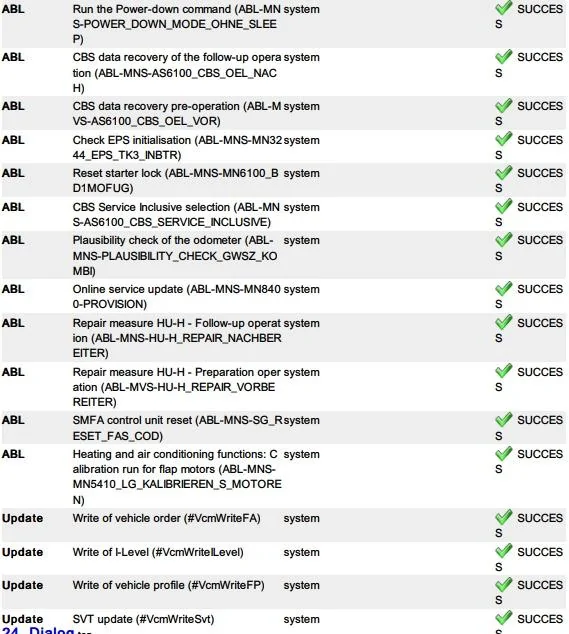Screen dimensions: 569x634
Task: Click green checkmark for Power-down command row
Action: point(503,8)
